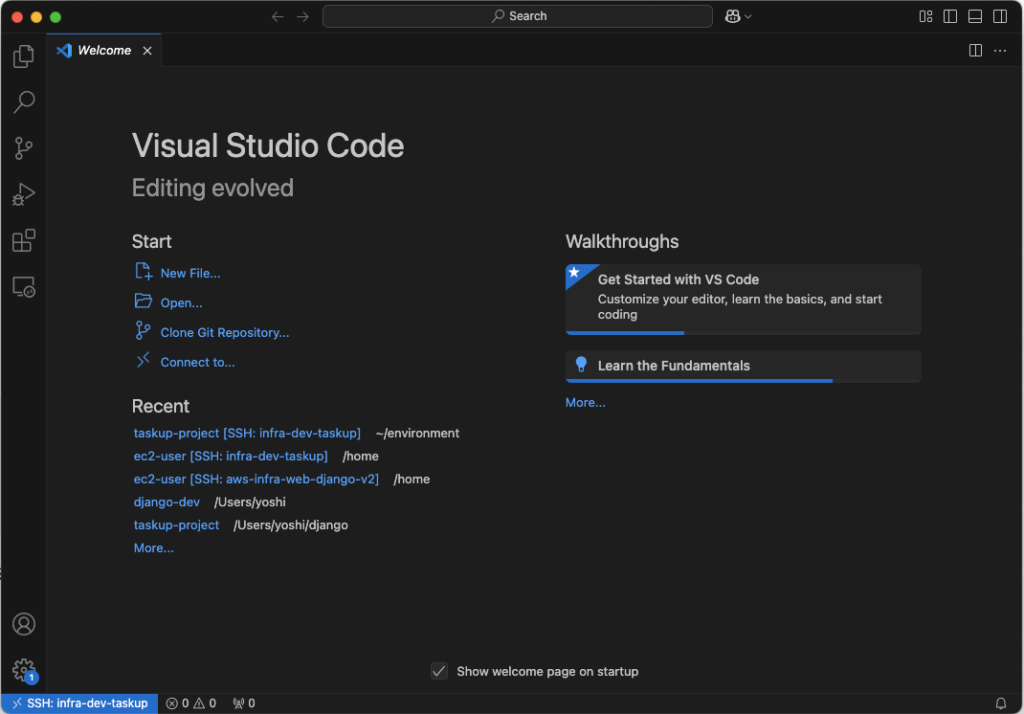Open recent project taskup-project over SSH
The image size is (1024, 714).
pyautogui.click(x=247, y=433)
